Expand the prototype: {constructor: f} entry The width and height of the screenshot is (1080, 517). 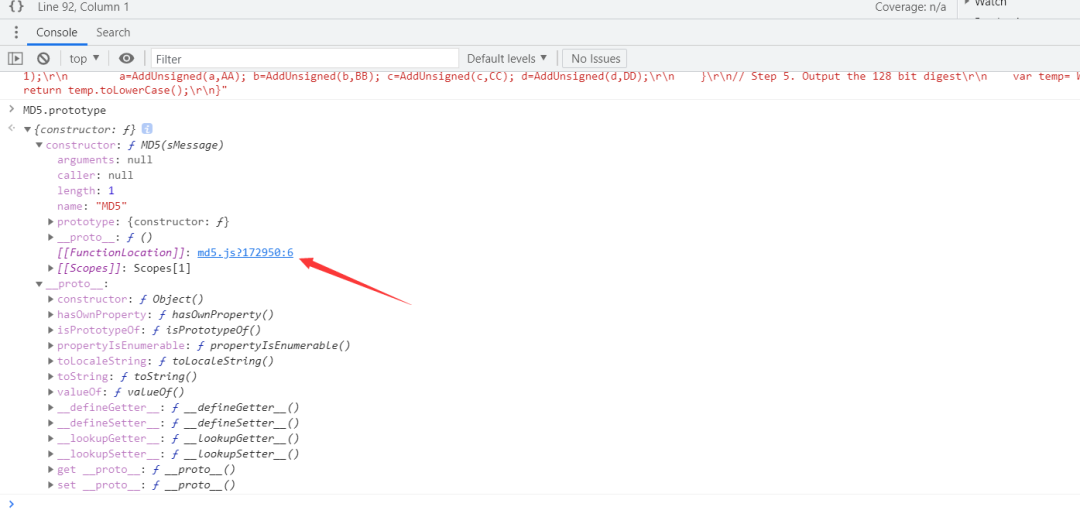51,222
